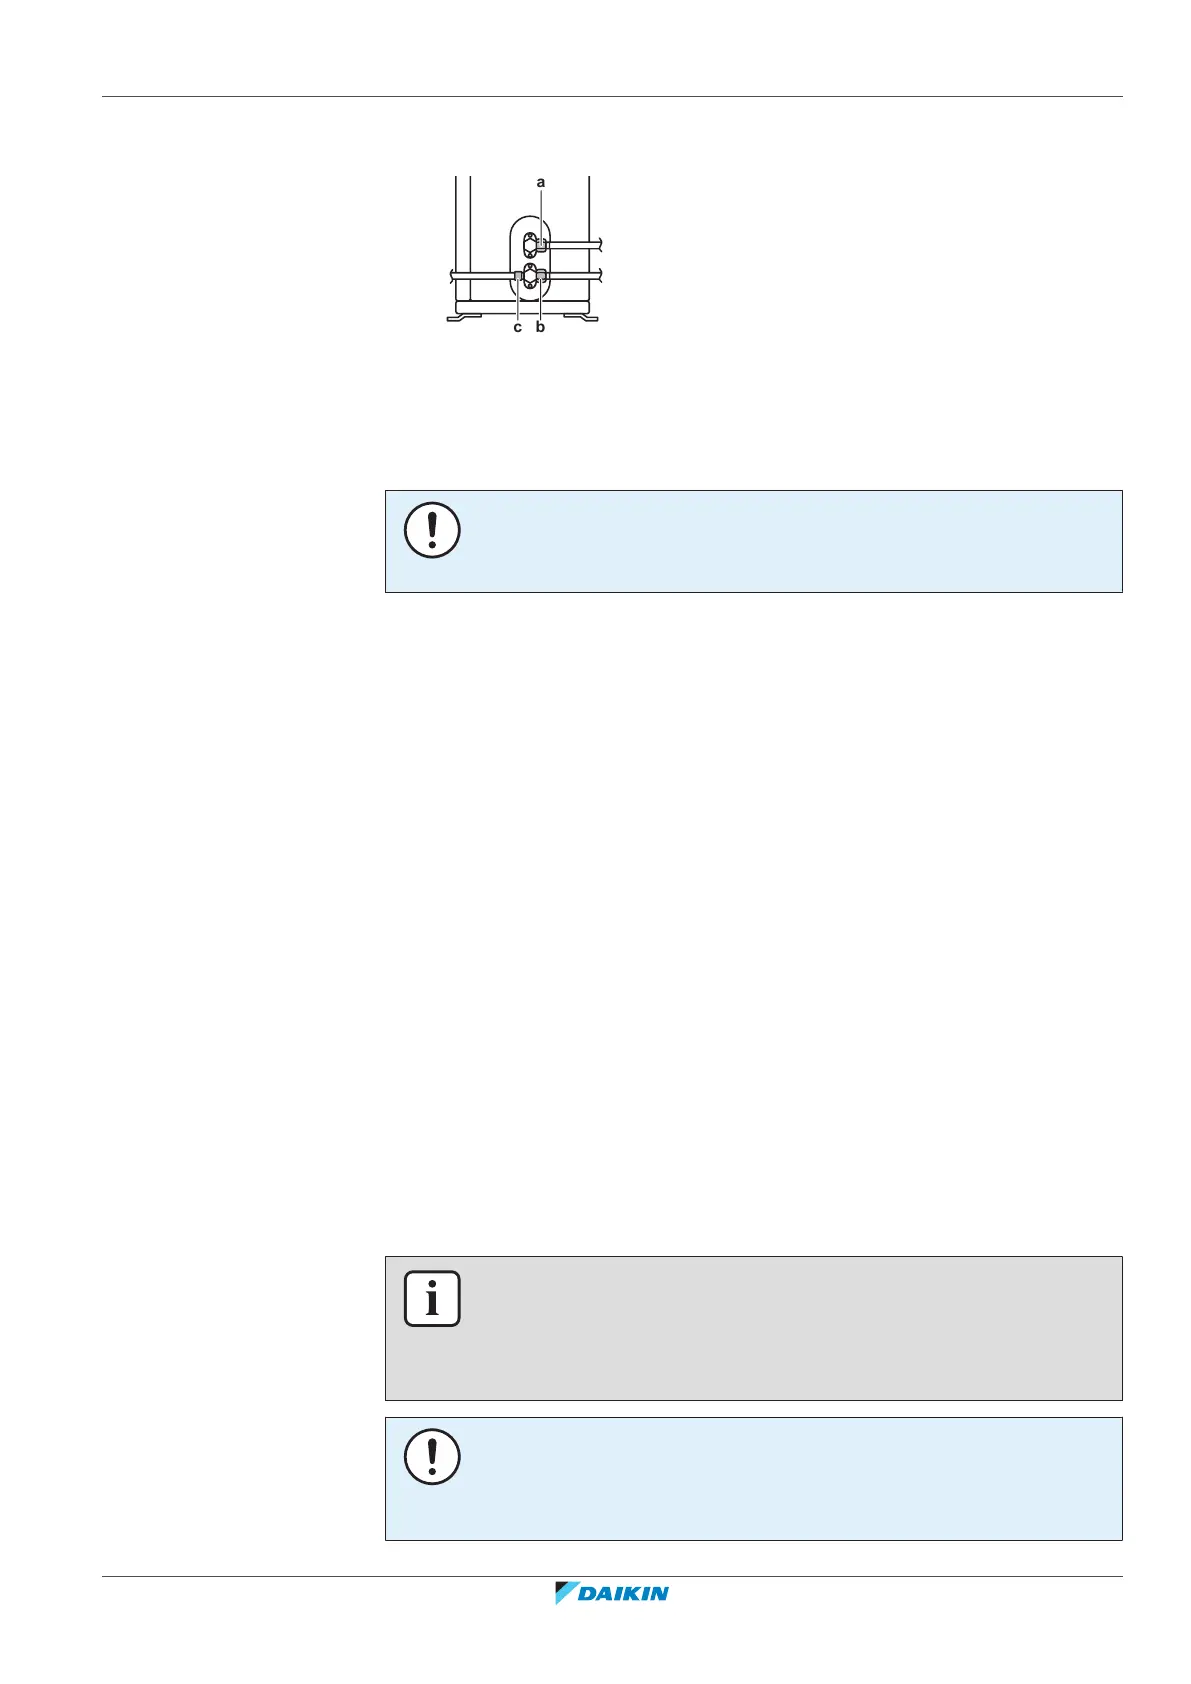Click the exclamation notice icon below the diagram
Viewport: 1191px width, 1684px height.
point(432,530)
